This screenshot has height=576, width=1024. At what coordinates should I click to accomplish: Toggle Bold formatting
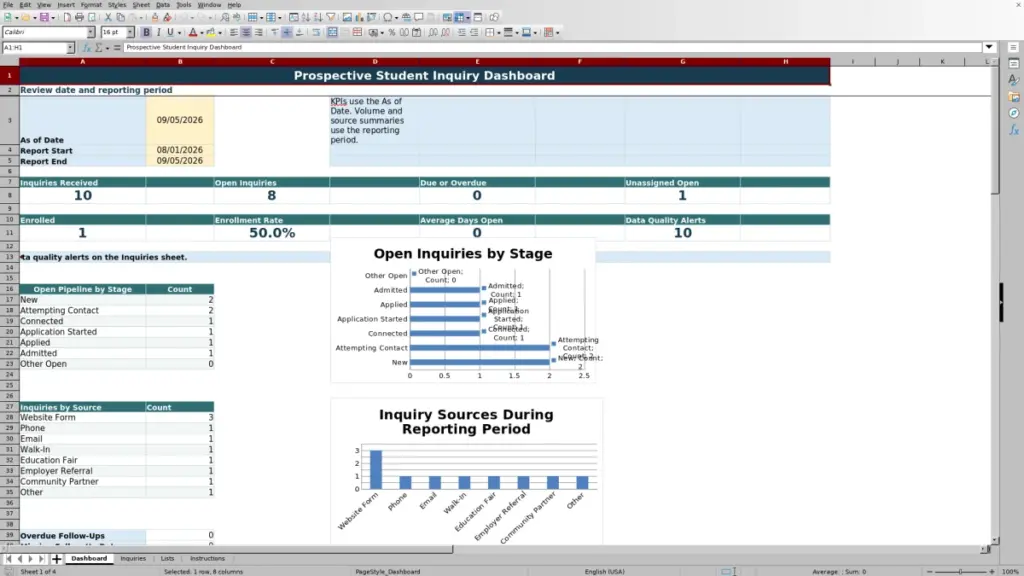146,32
